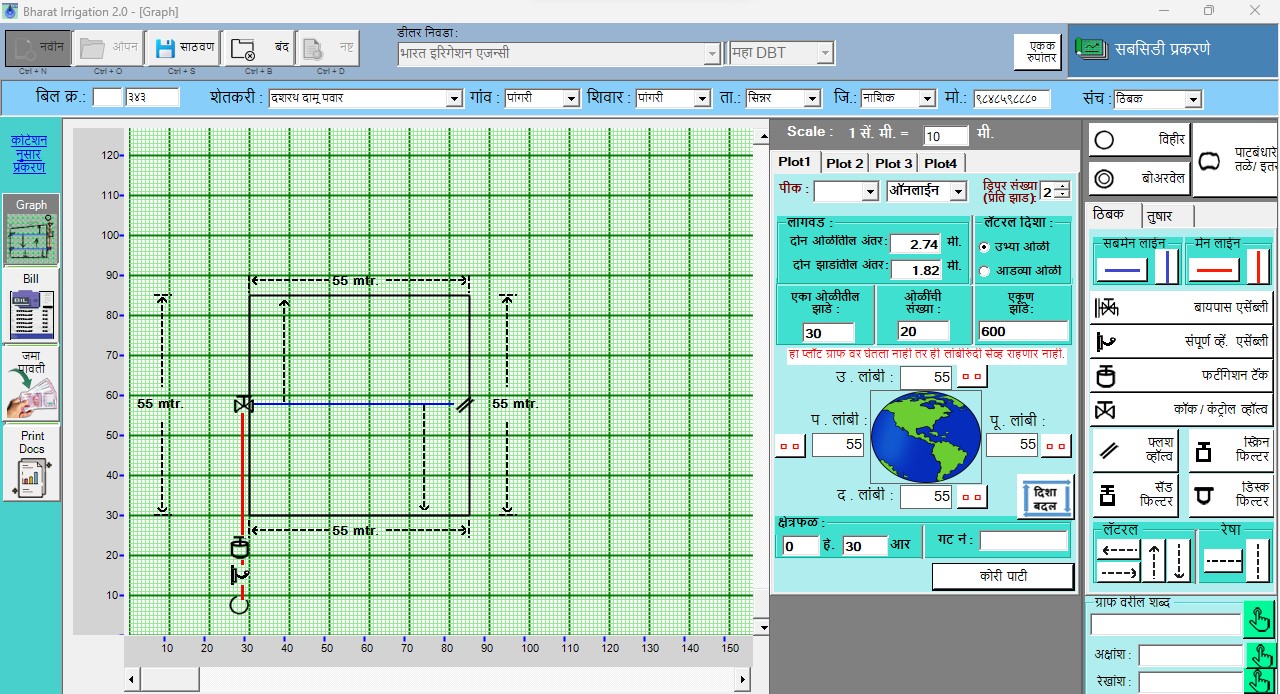The width and height of the screenshot is (1280, 694).
Task: Open the Bill section in the sidebar
Action: (x=32, y=304)
